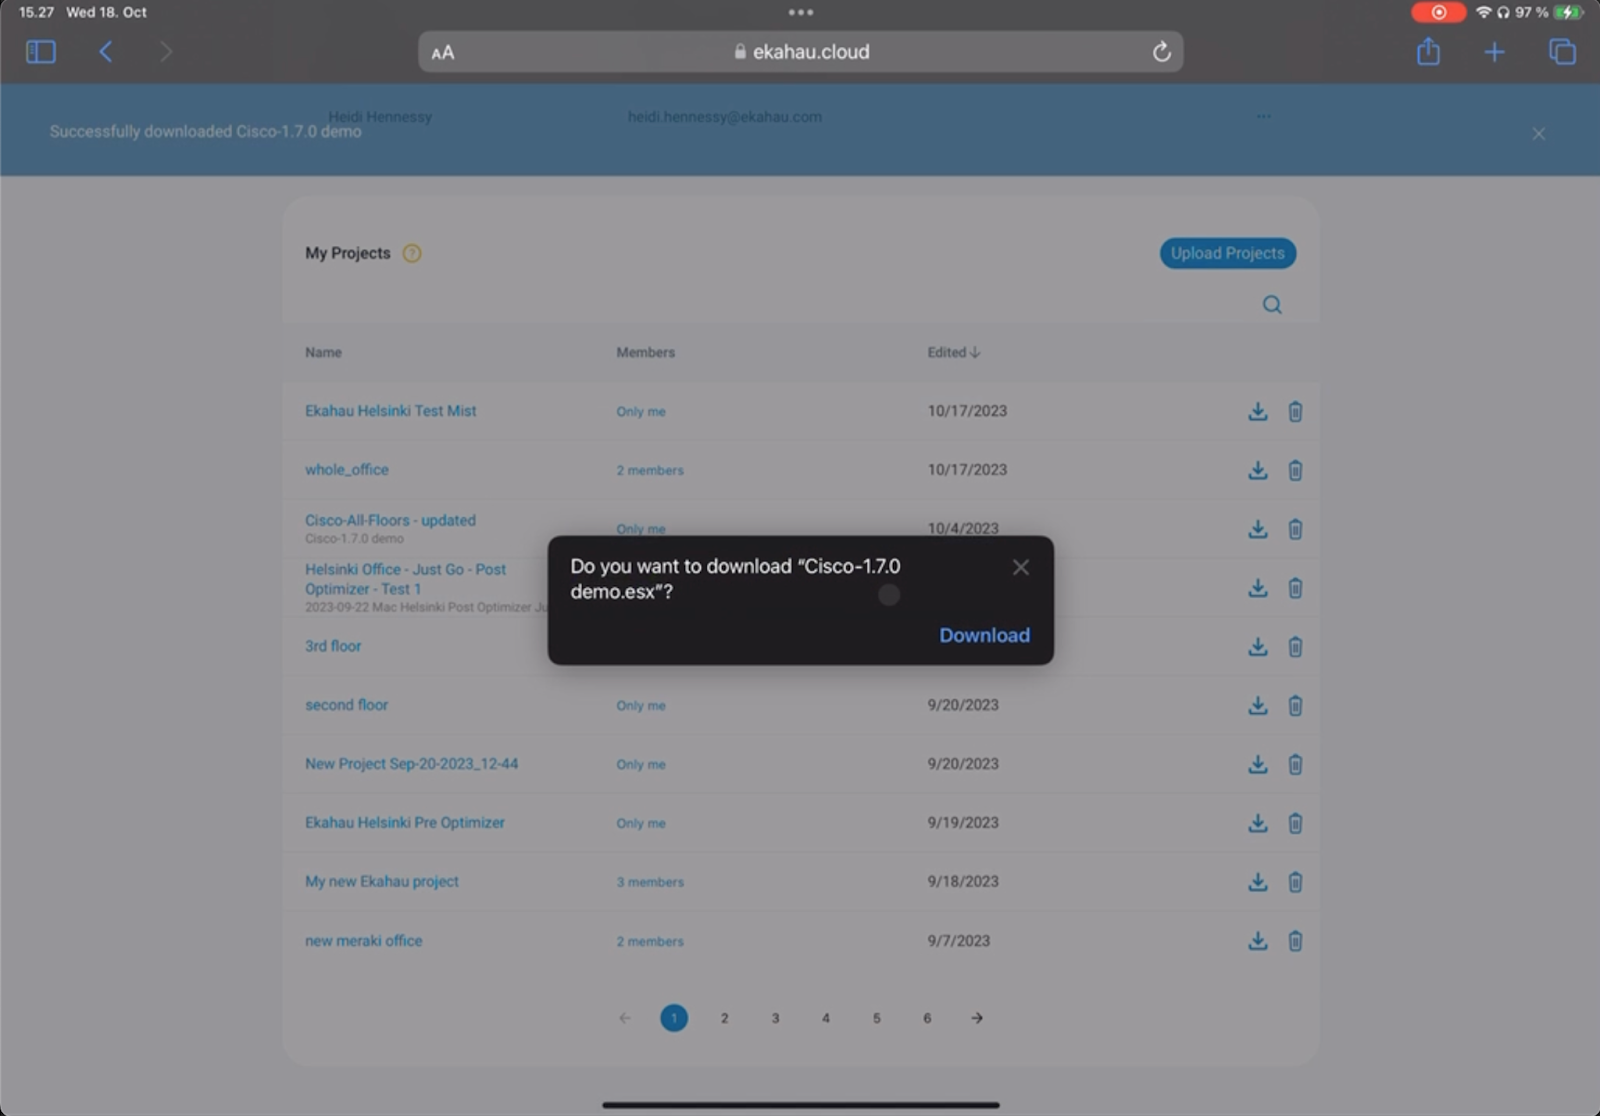
Task: Download the whole_office project
Action: (x=1258, y=470)
